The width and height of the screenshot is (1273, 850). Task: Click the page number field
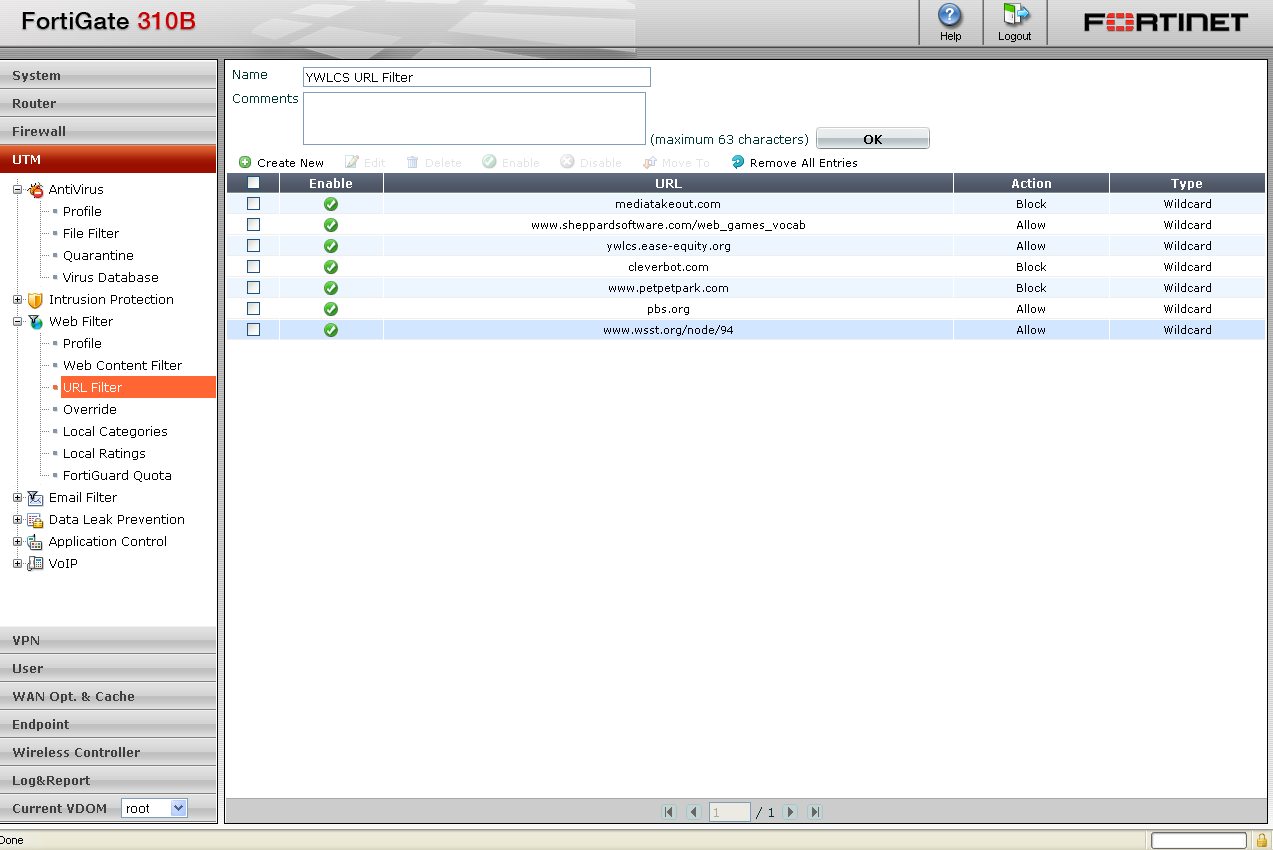tap(730, 812)
